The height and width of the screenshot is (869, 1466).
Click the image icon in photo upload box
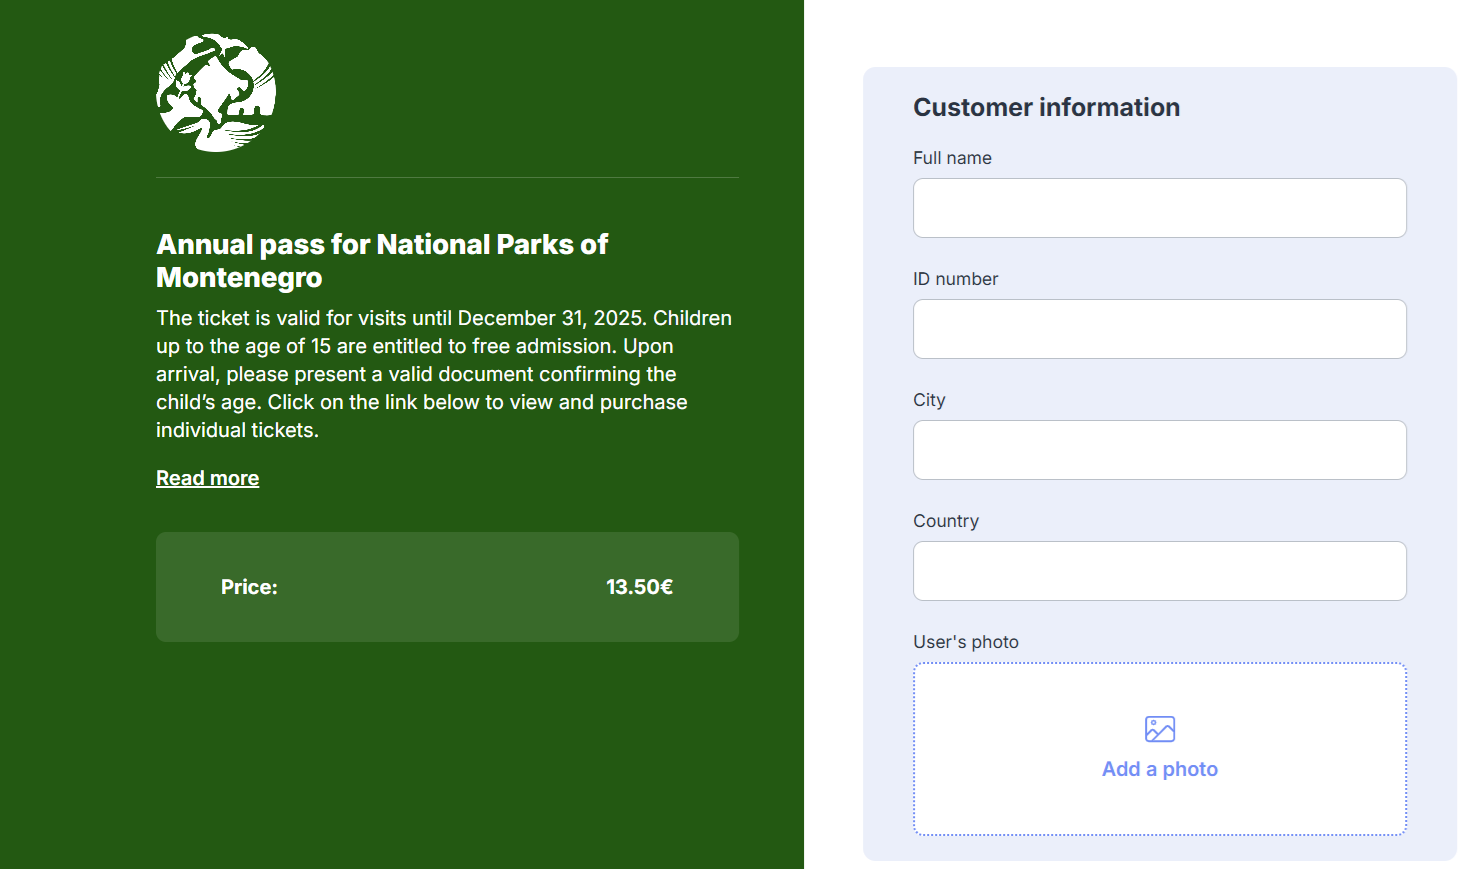tap(1159, 729)
